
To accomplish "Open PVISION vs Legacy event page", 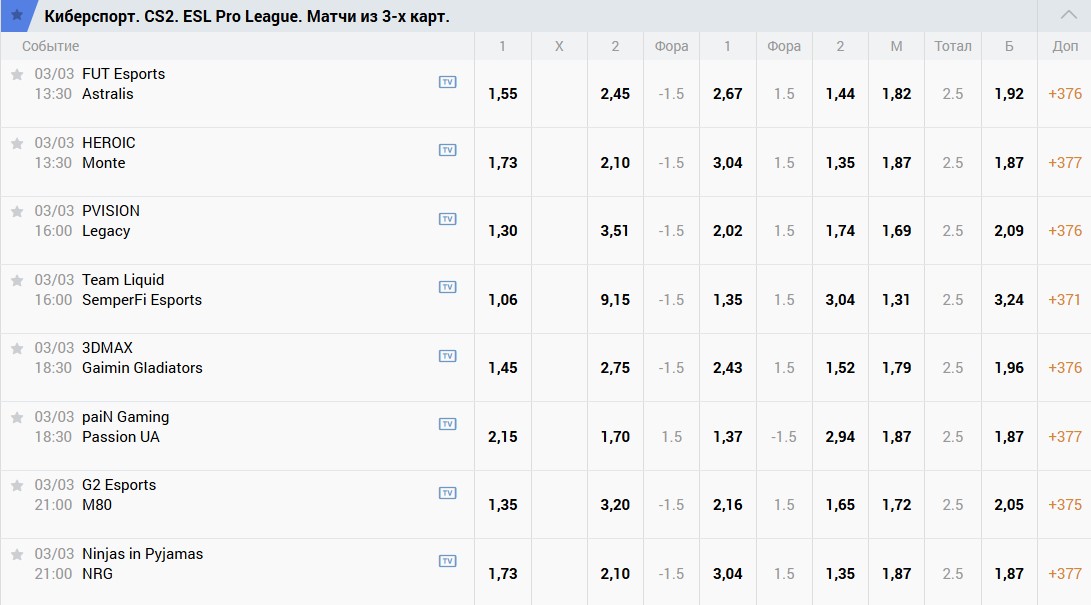I will tap(110, 221).
